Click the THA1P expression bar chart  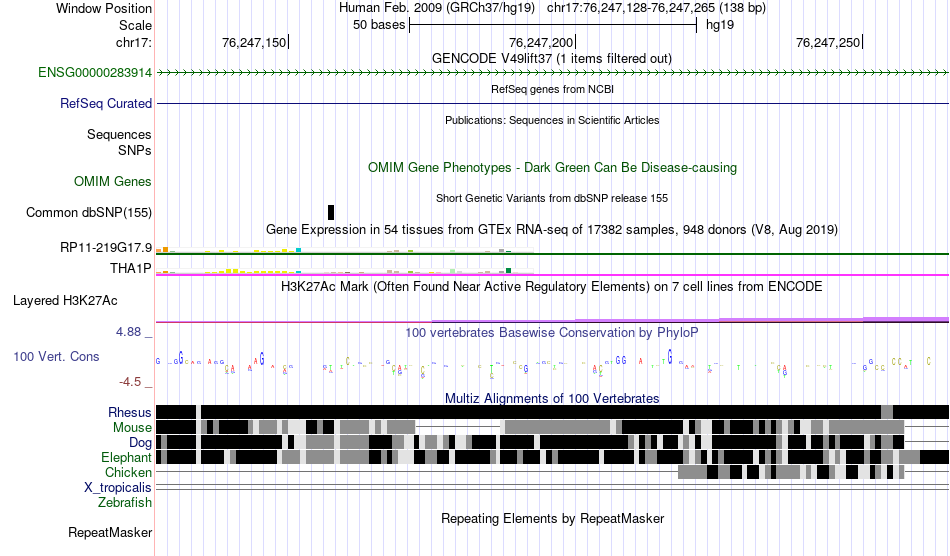click(345, 271)
